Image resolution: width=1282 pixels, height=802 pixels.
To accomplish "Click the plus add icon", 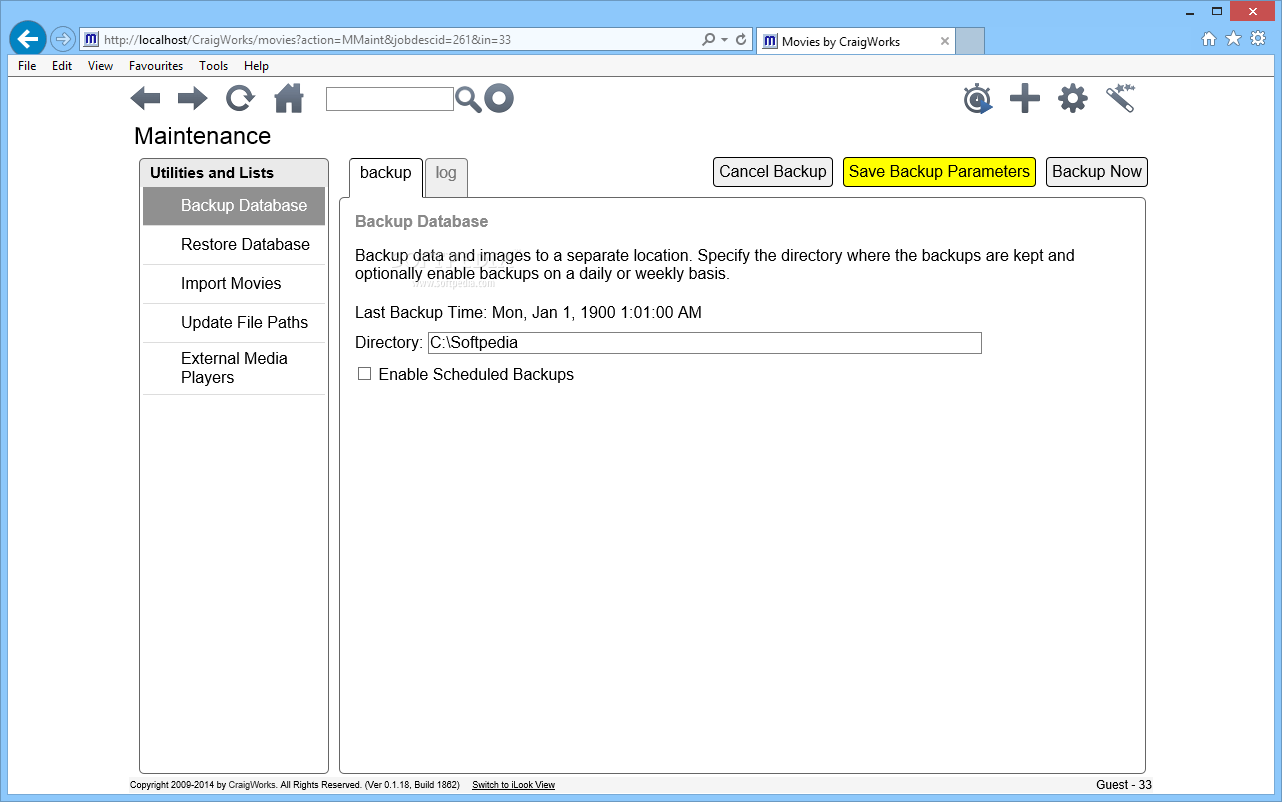I will pyautogui.click(x=1025, y=98).
